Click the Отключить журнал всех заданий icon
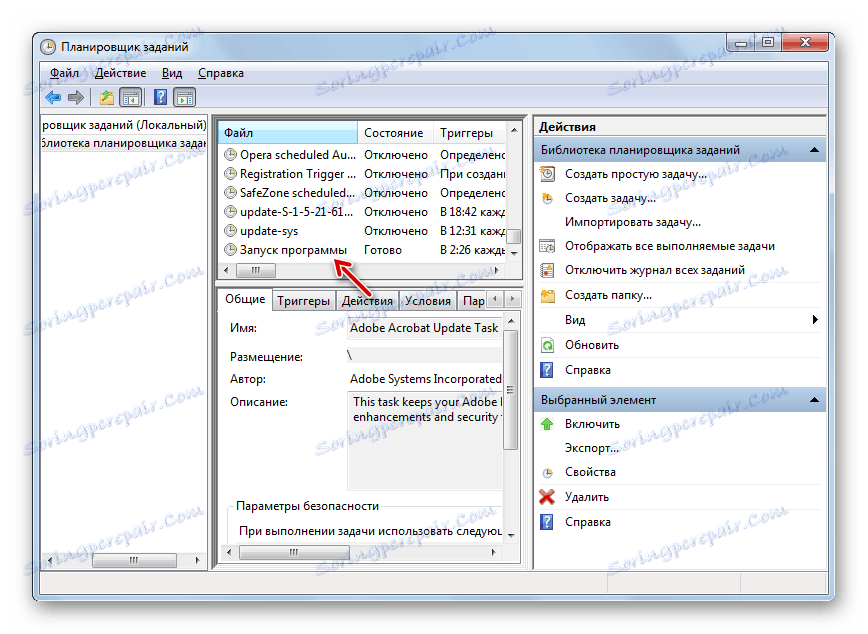 pos(547,270)
